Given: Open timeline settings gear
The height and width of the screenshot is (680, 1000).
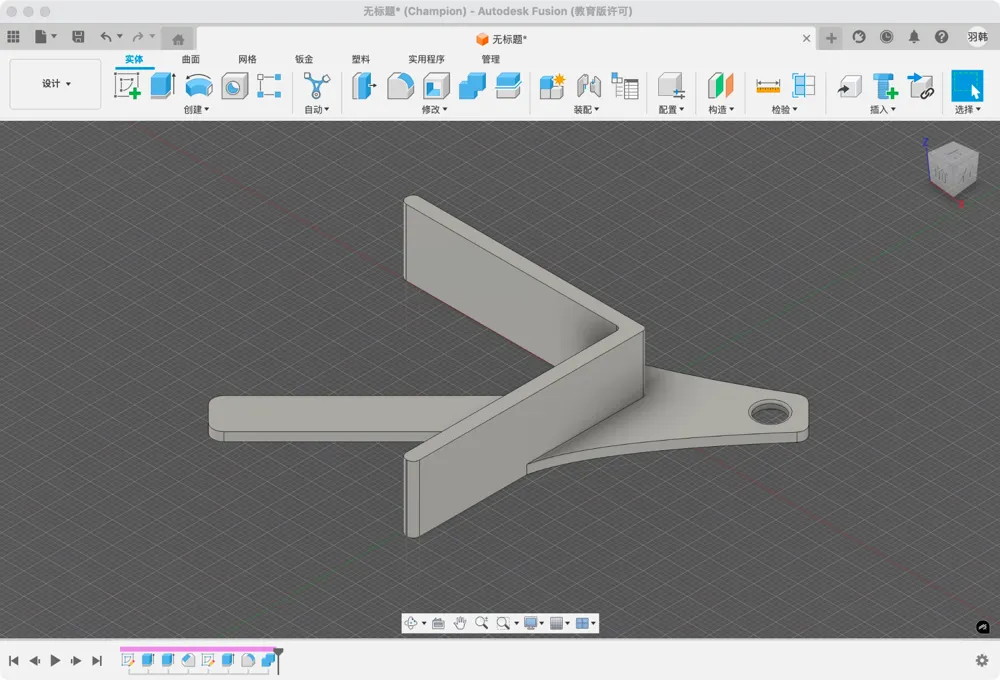Looking at the screenshot, I should (982, 660).
